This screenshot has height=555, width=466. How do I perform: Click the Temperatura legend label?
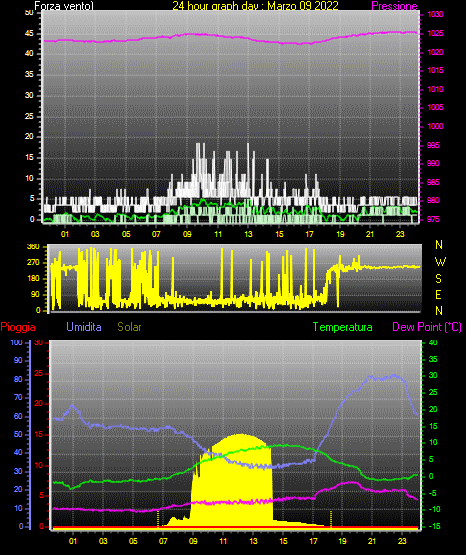[x=343, y=327]
